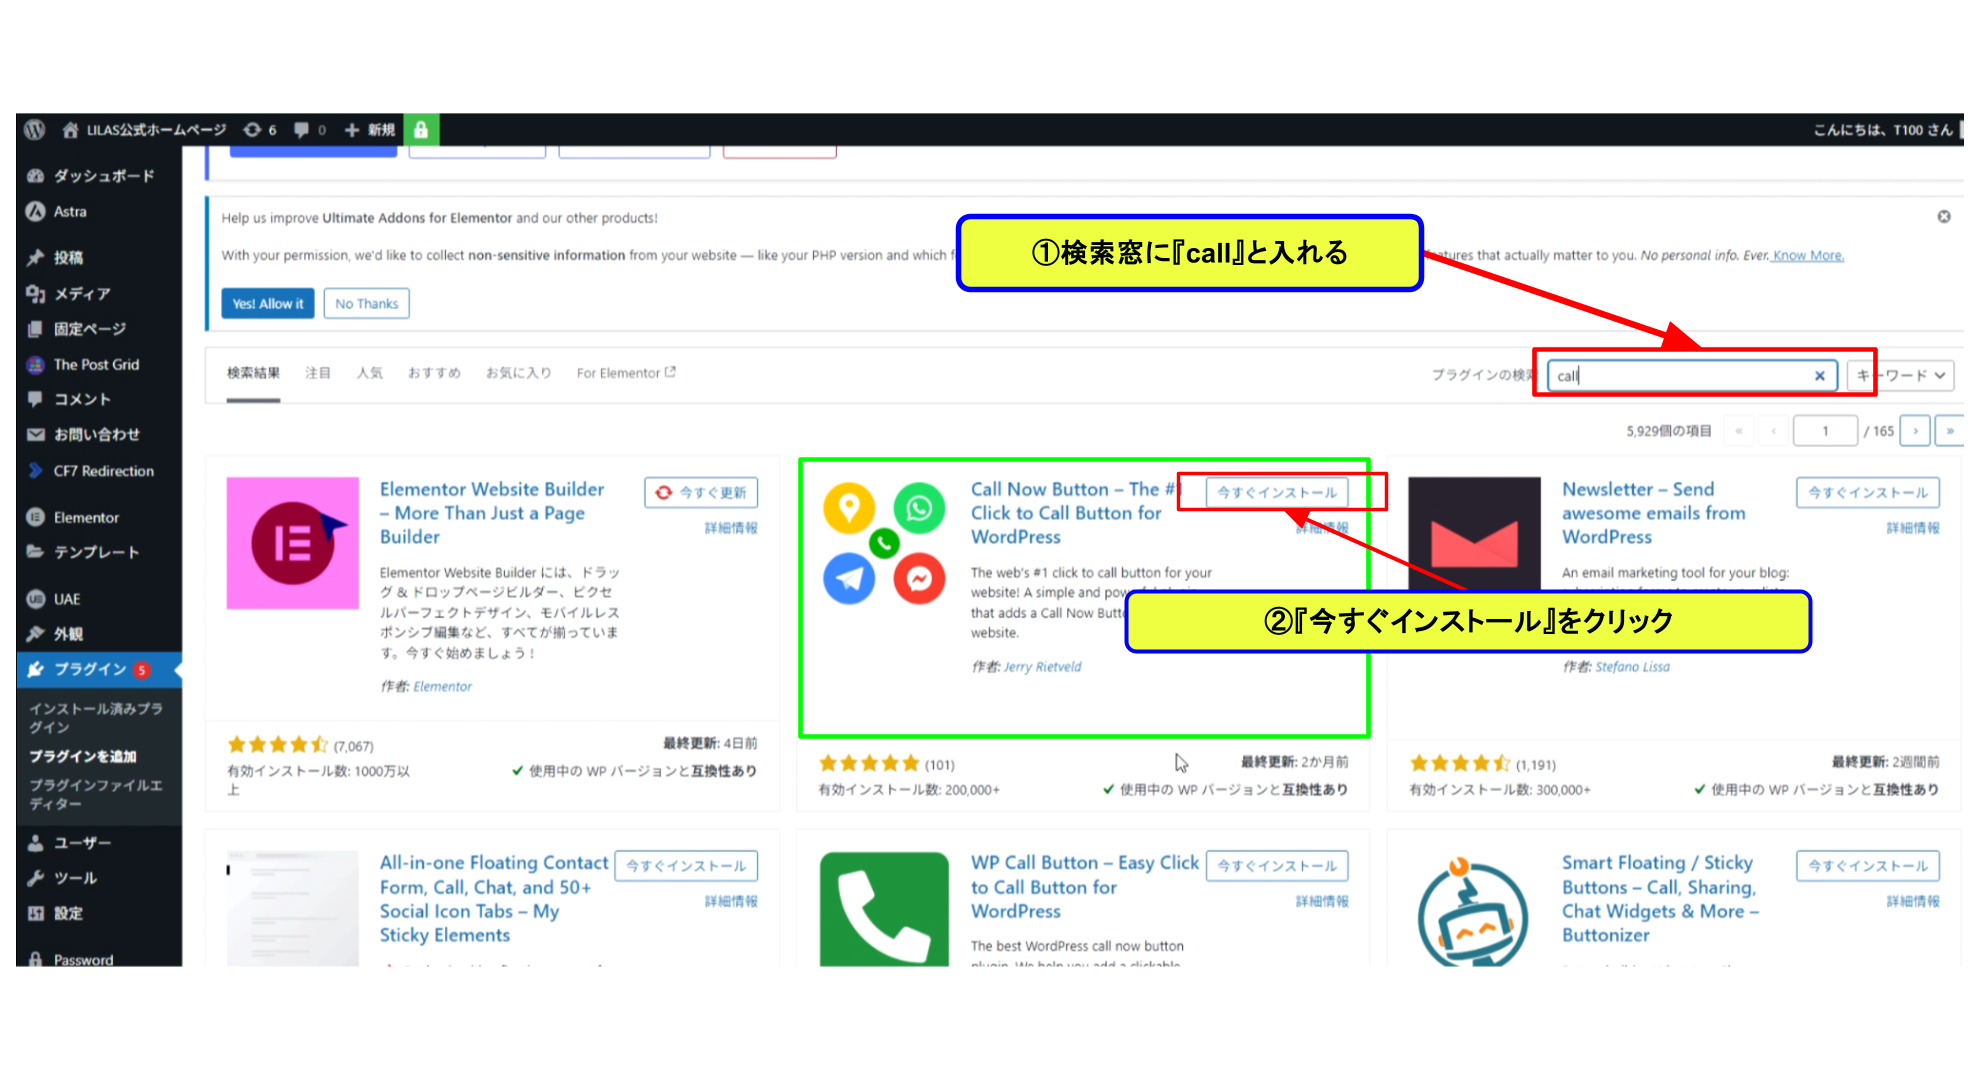
Task: Open the For Elementor tab
Action: click(626, 373)
